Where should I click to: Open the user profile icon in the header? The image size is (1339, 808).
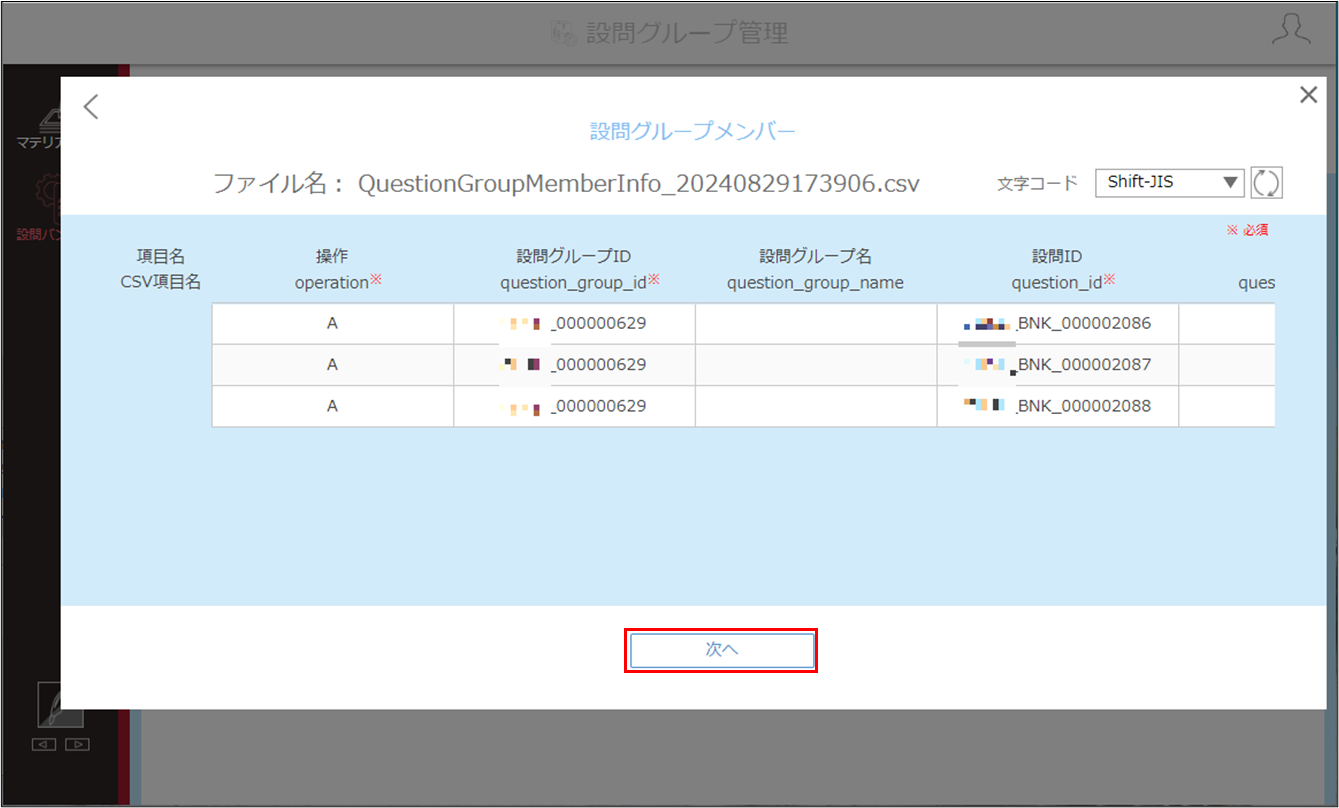pos(1291,31)
